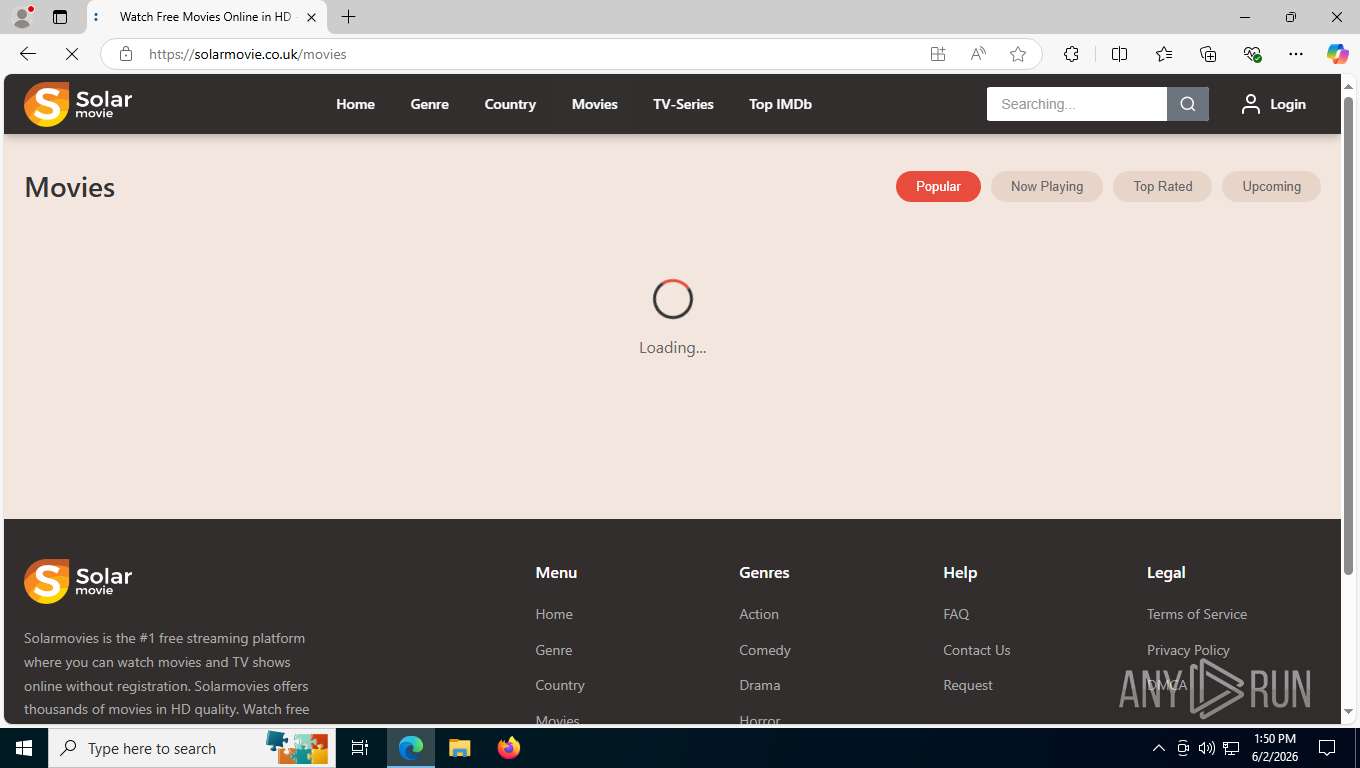Open Top IMDb in navigation

(x=780, y=104)
